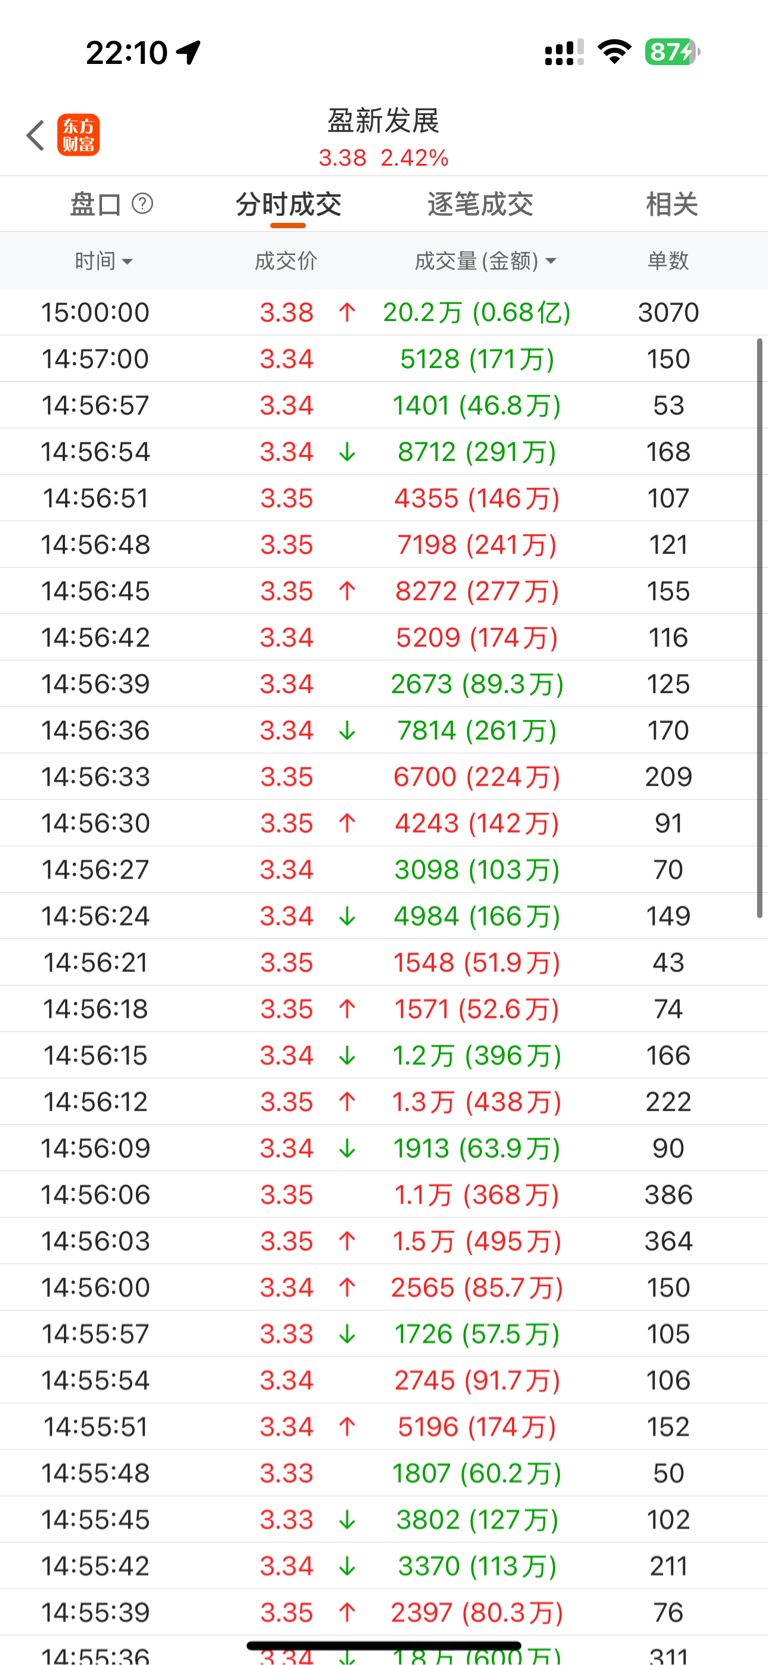
Task: Open the 成交量(金额) dropdown
Action: (x=485, y=261)
